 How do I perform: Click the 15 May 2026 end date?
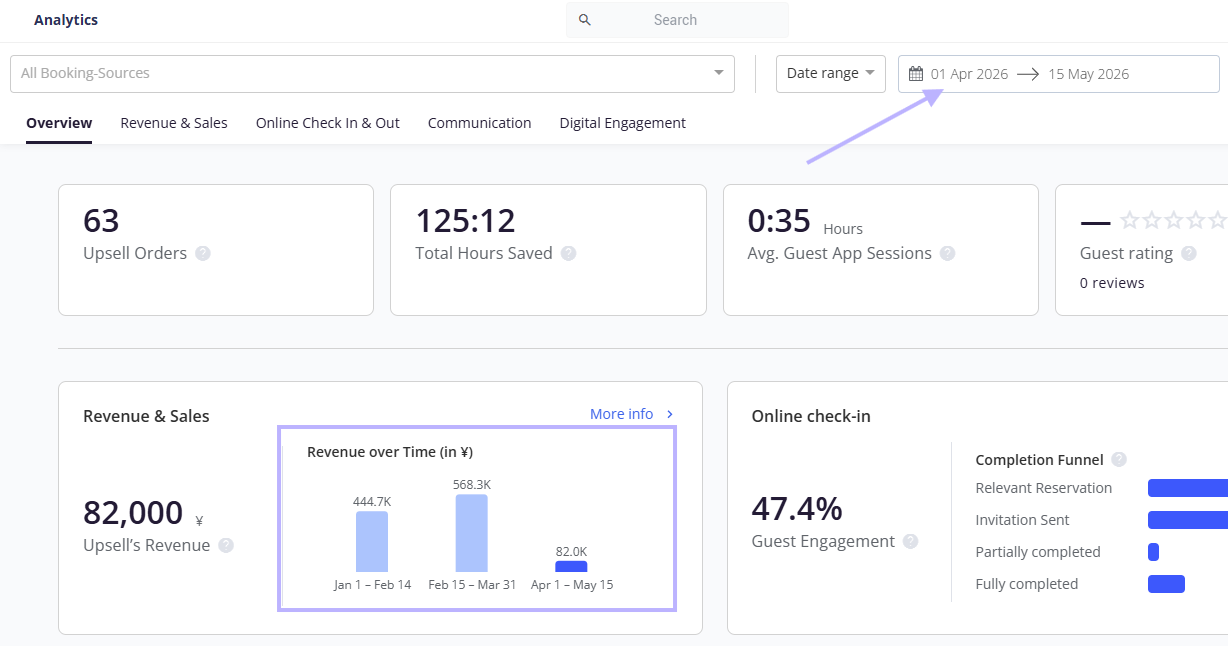[x=1088, y=74]
